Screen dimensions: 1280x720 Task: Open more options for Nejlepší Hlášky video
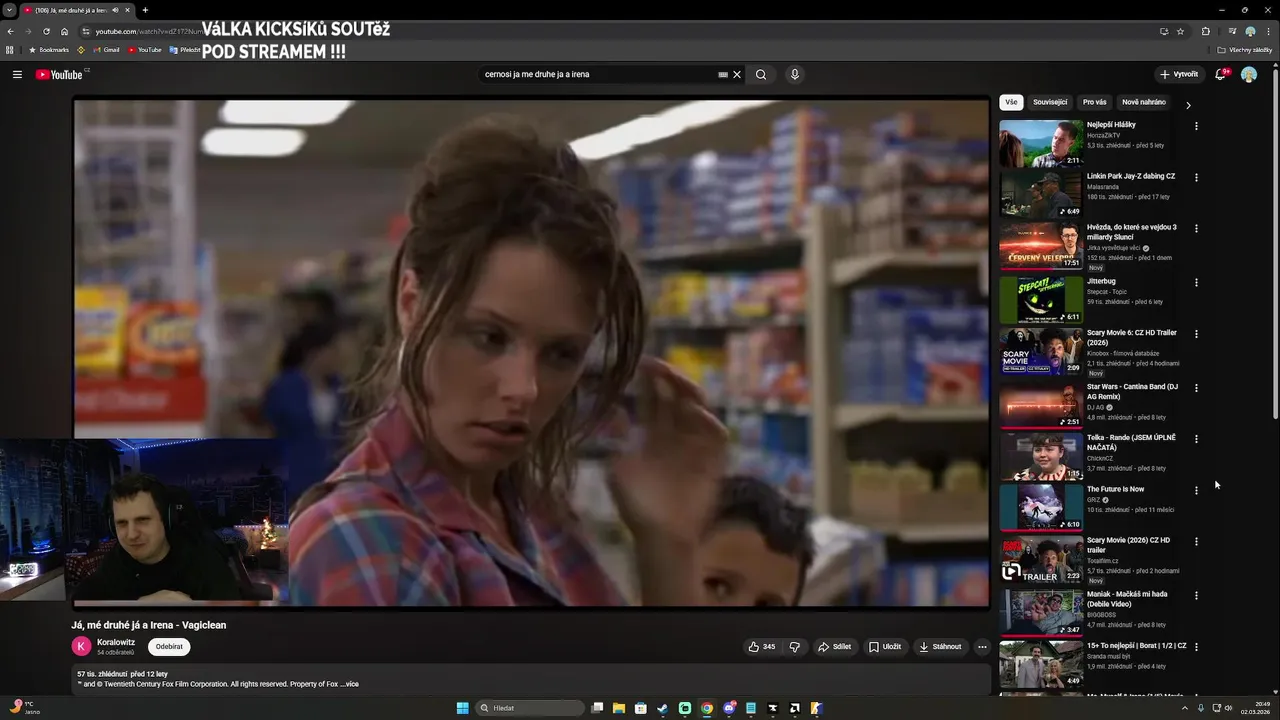tap(1196, 126)
